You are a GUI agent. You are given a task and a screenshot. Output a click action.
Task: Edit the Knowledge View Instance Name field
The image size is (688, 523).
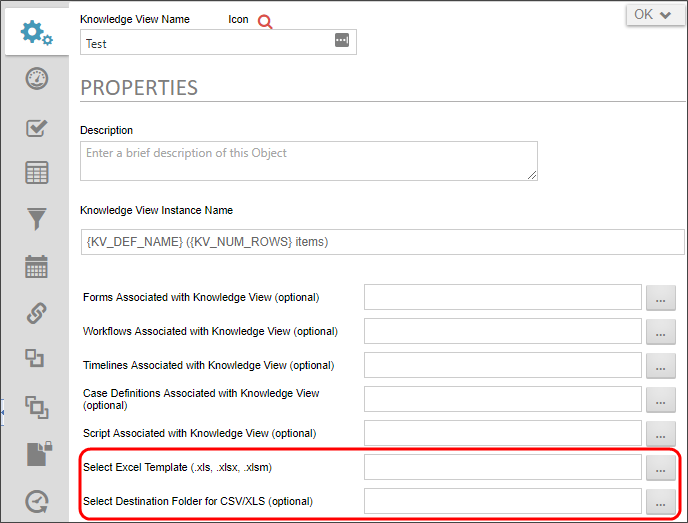pos(382,242)
